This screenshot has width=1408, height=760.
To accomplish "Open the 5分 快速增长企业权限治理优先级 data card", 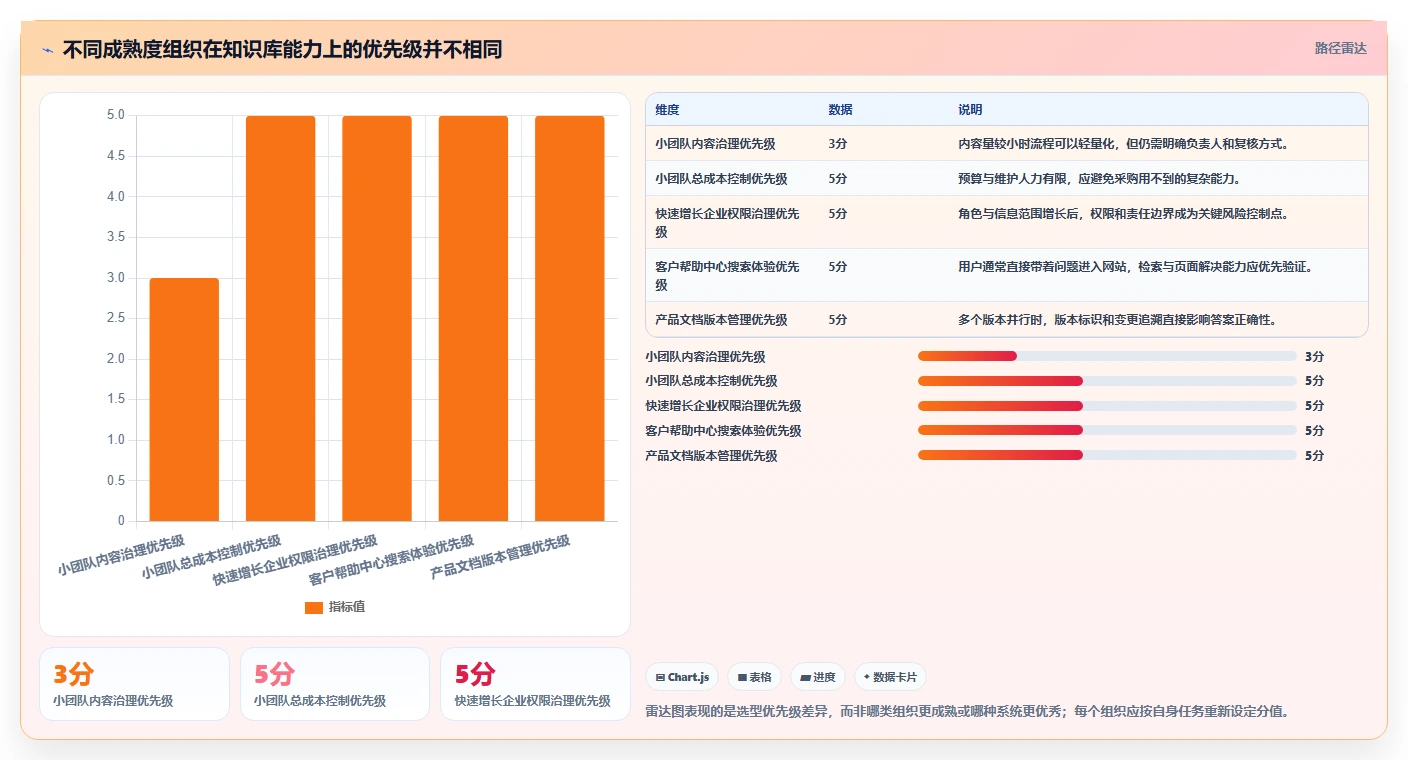I will [535, 684].
